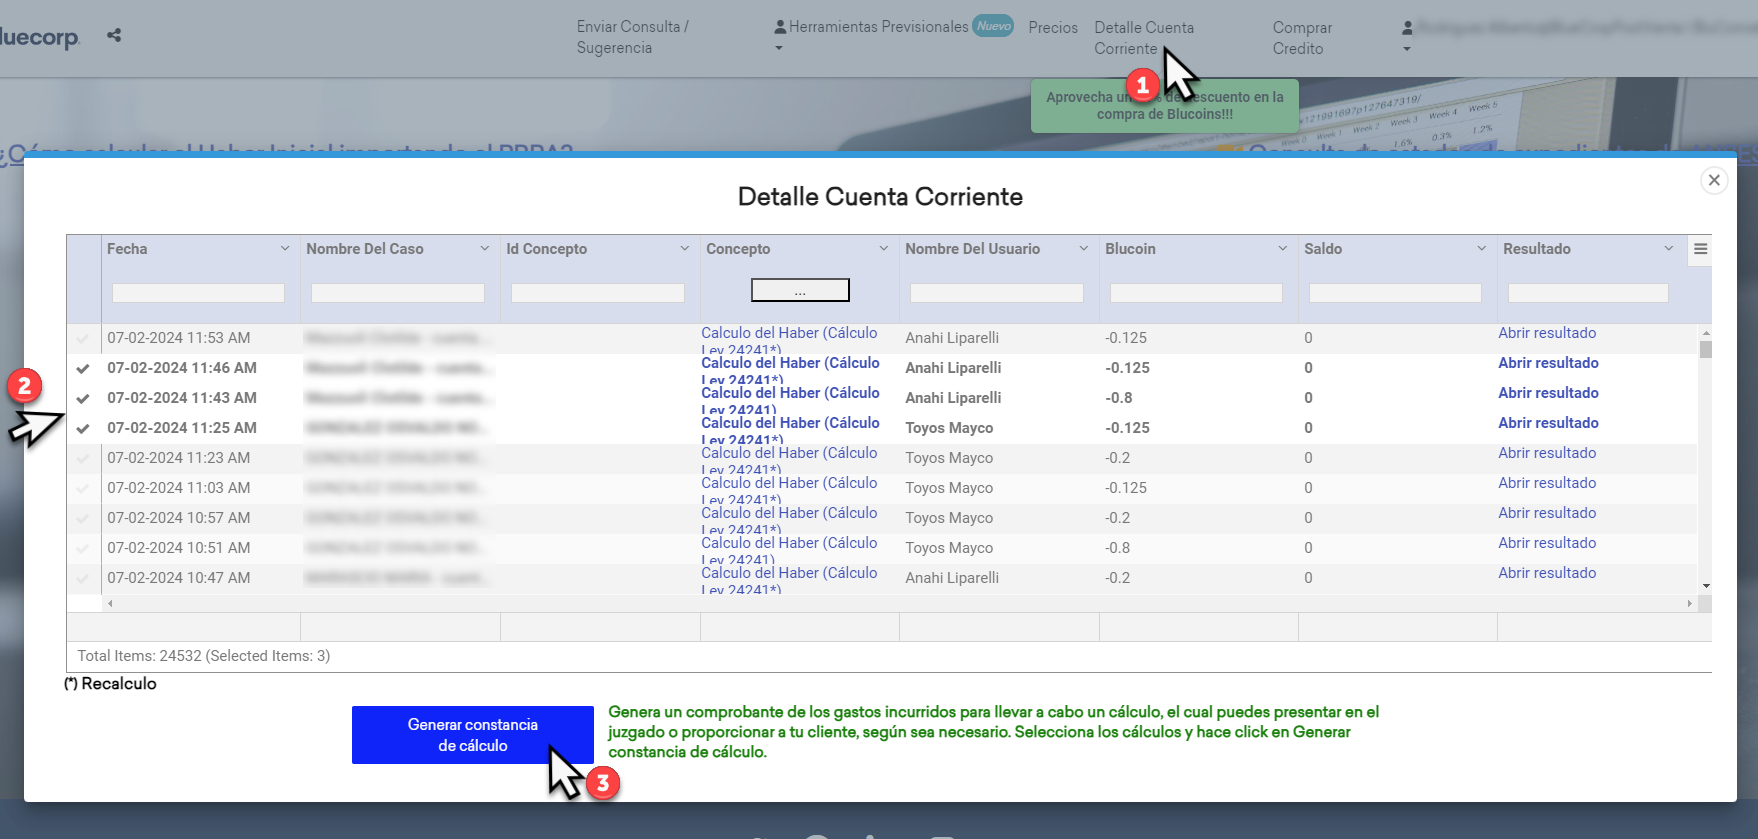Expand the Blucoin column dropdown arrow
This screenshot has height=839, width=1758.
(x=1282, y=249)
